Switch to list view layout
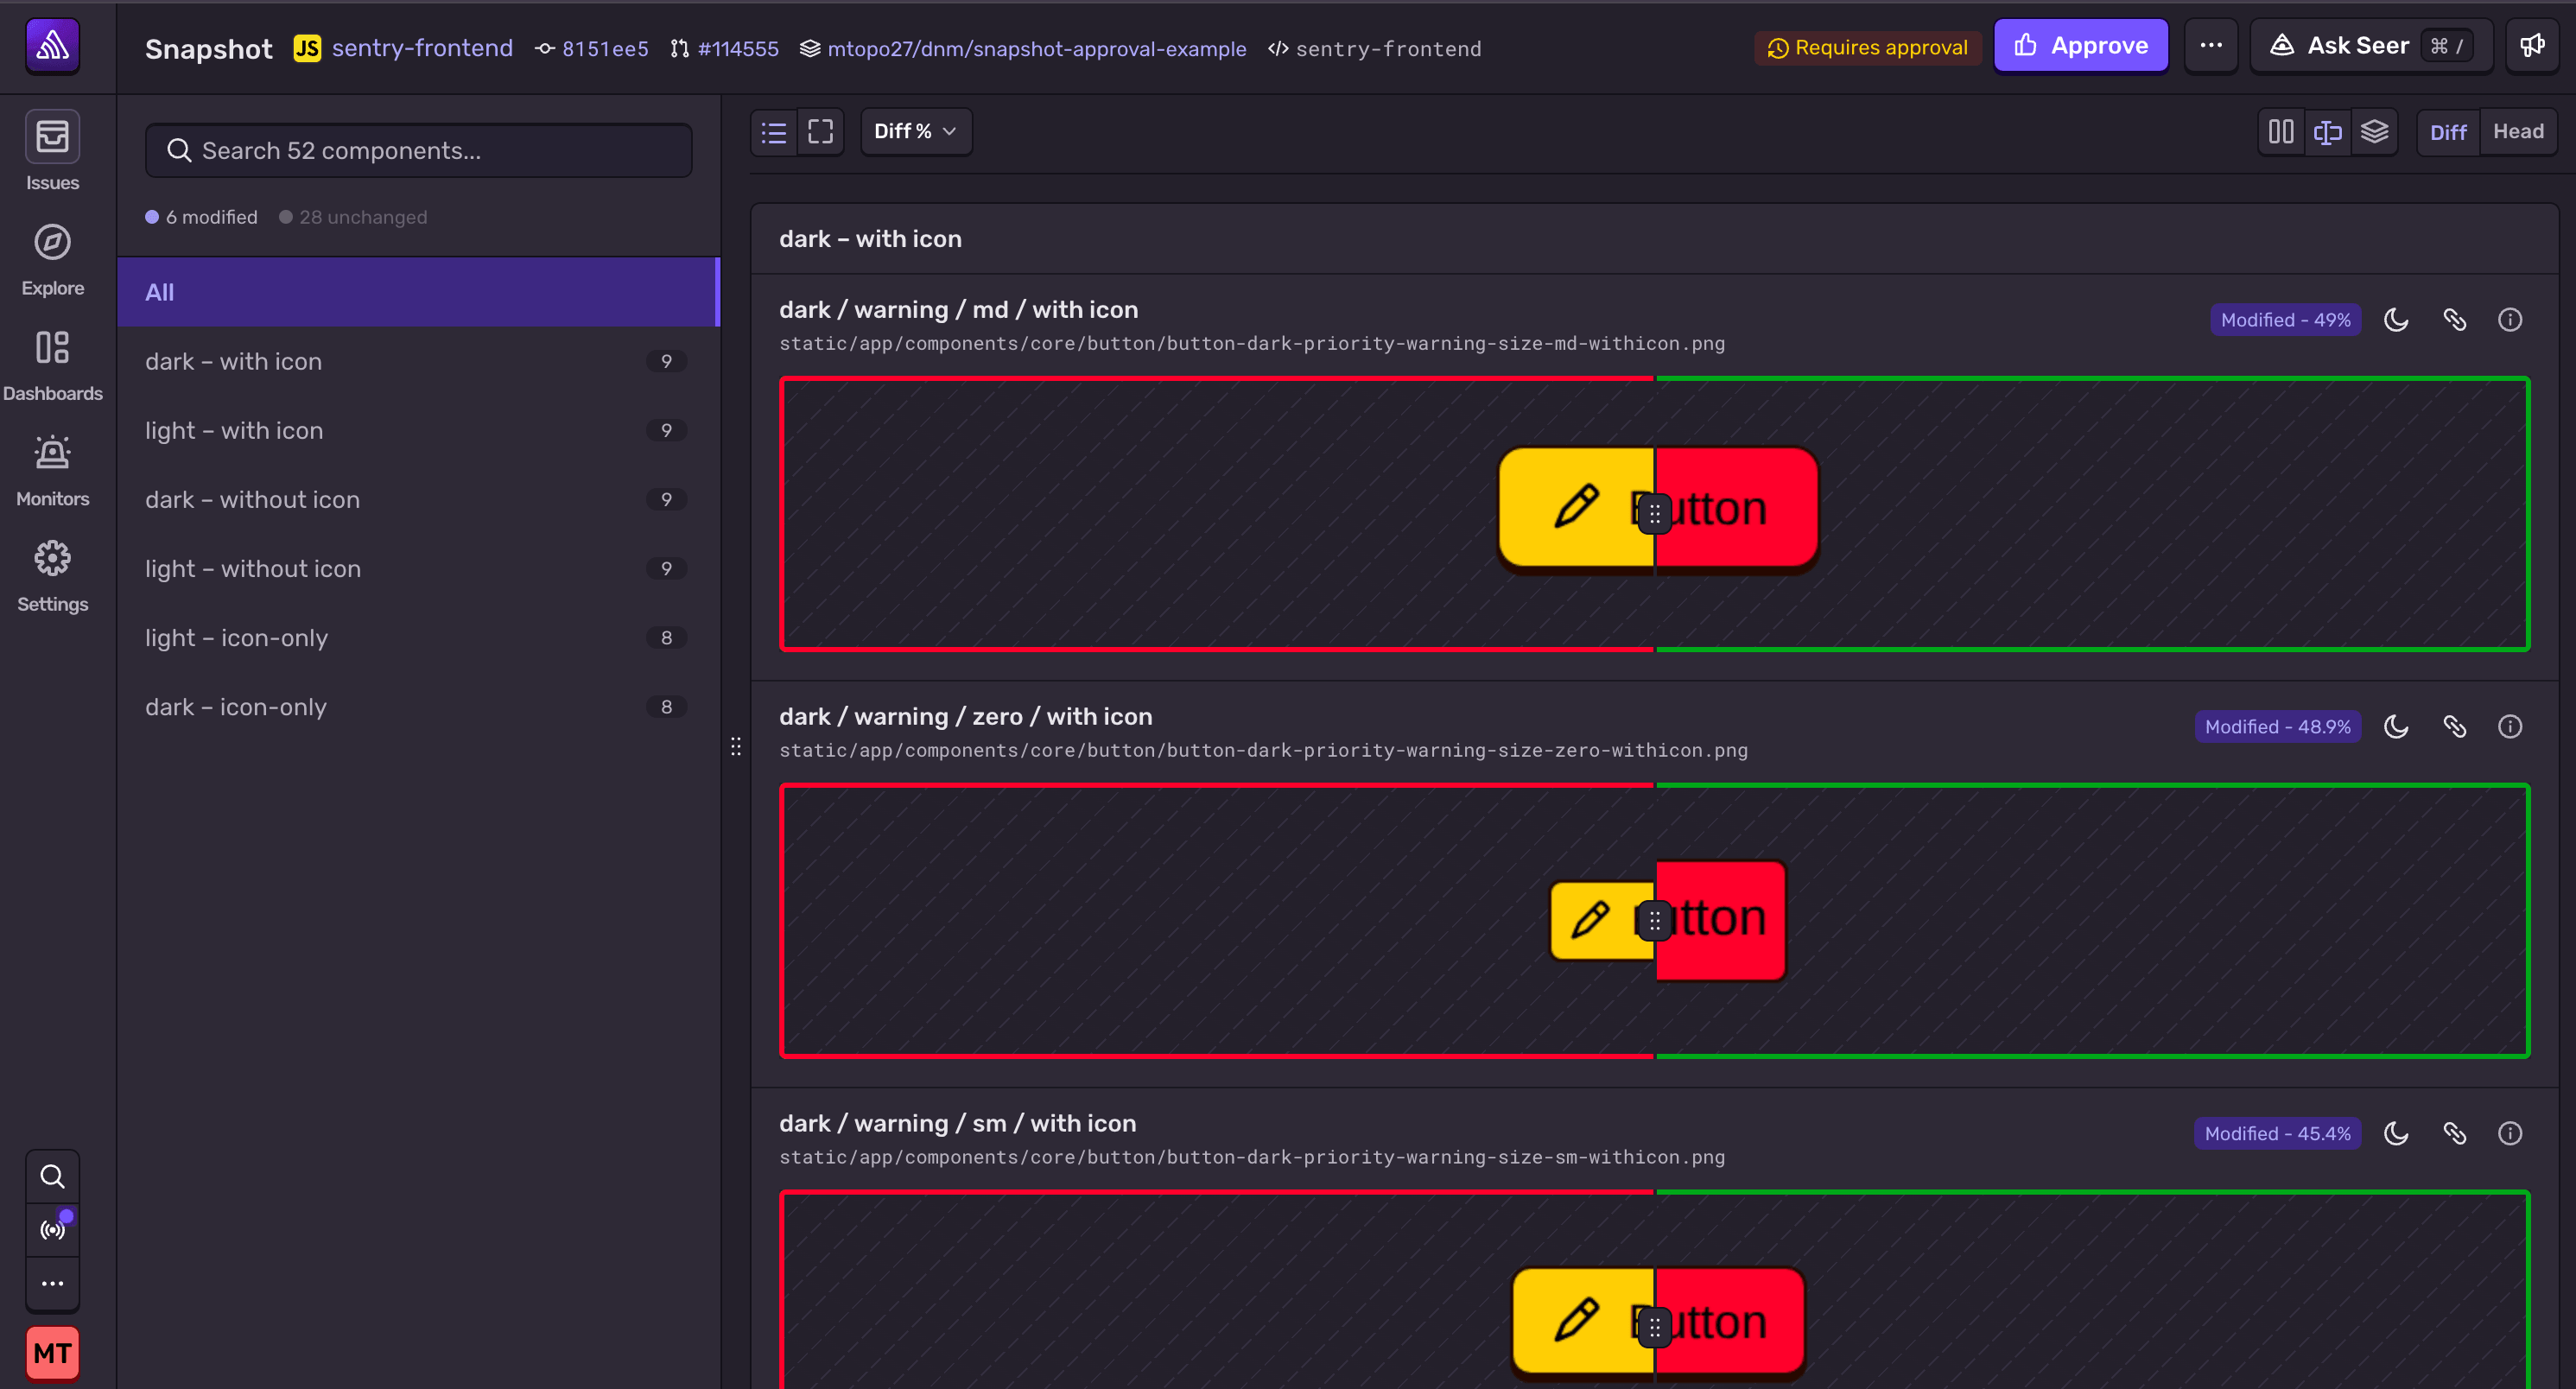Image resolution: width=2576 pixels, height=1389 pixels. (x=774, y=132)
